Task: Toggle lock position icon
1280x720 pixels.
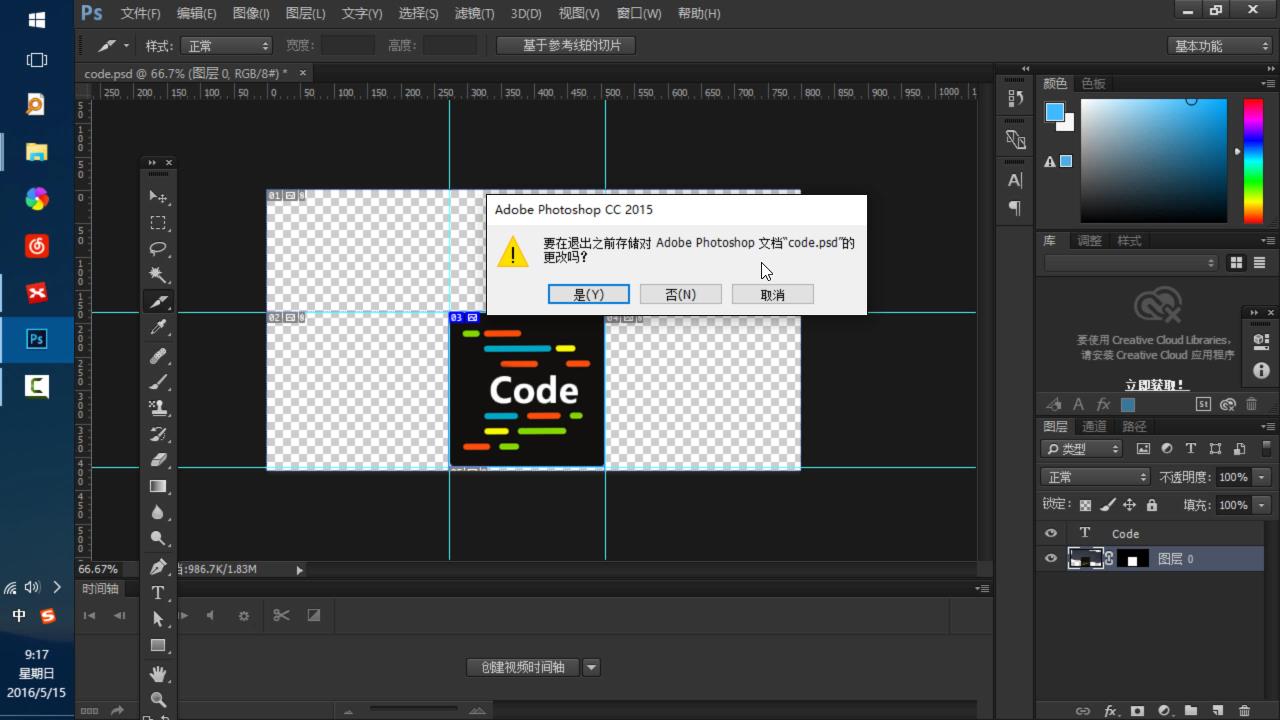Action: (1129, 505)
